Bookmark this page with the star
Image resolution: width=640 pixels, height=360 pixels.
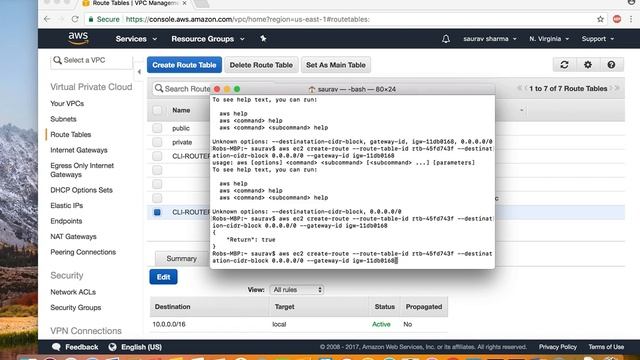pos(600,19)
